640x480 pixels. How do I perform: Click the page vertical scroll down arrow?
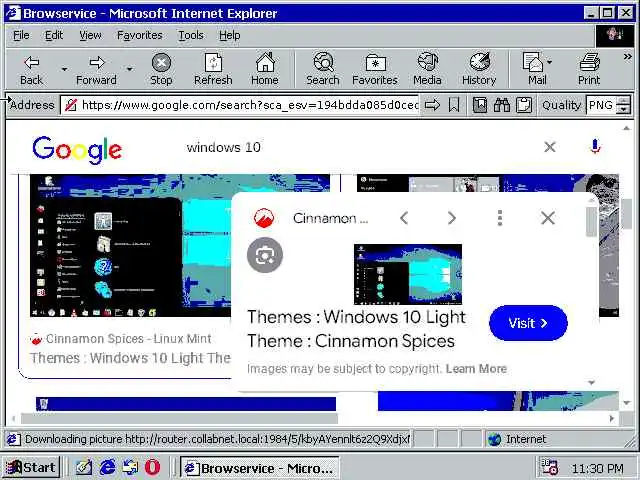(627, 403)
